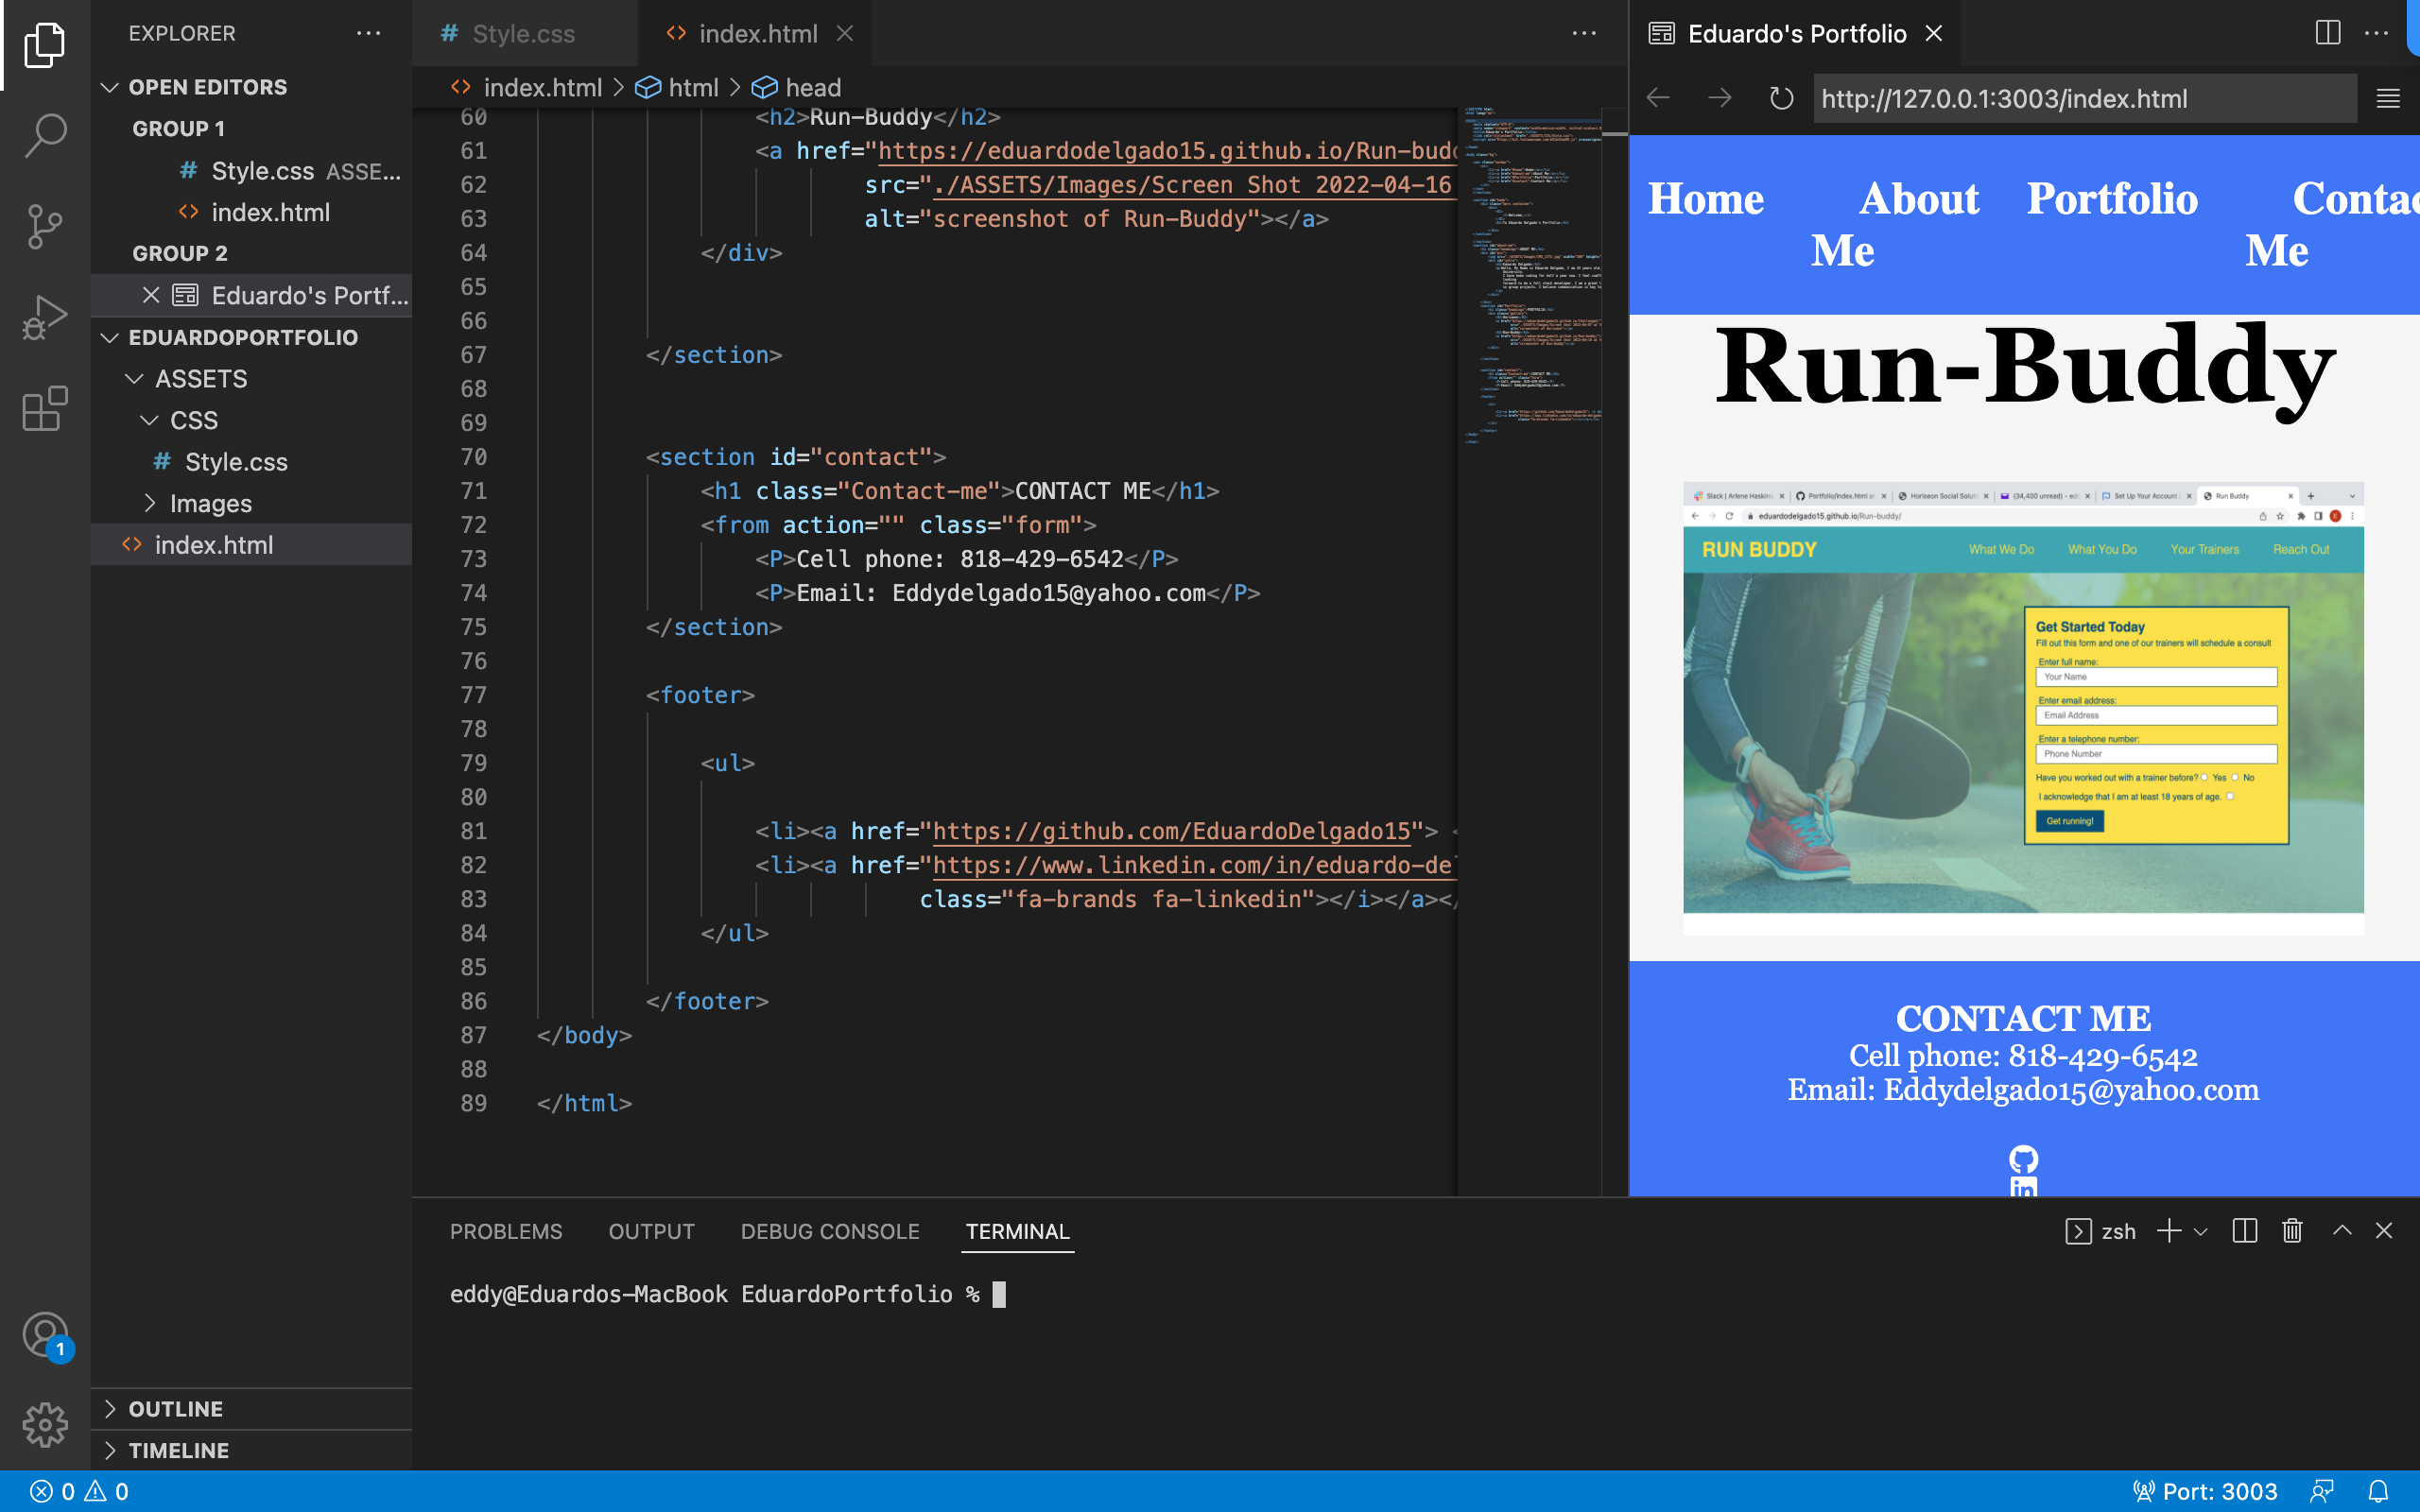Split the terminal panel icon

tap(2245, 1231)
